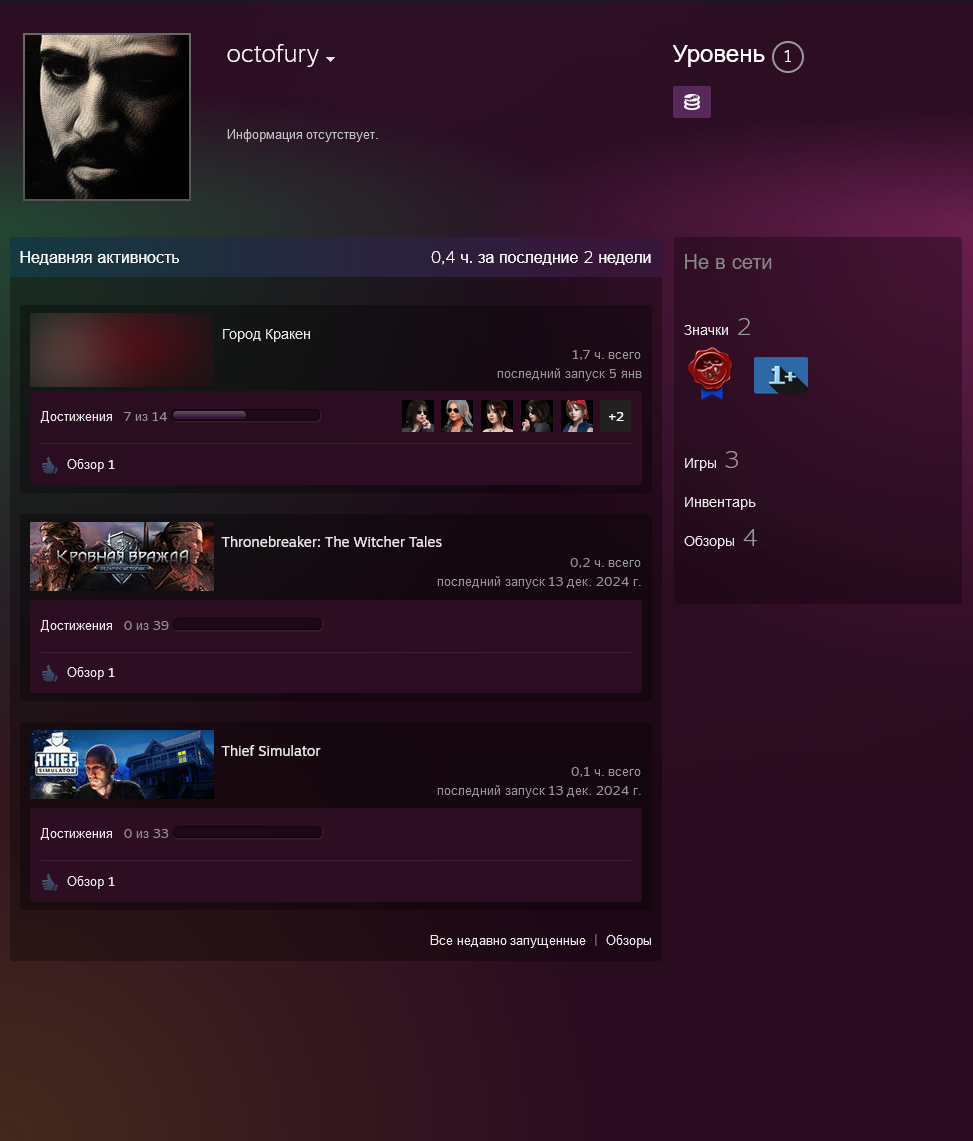Open the Обзоры reviews link in sidebar

pos(709,541)
